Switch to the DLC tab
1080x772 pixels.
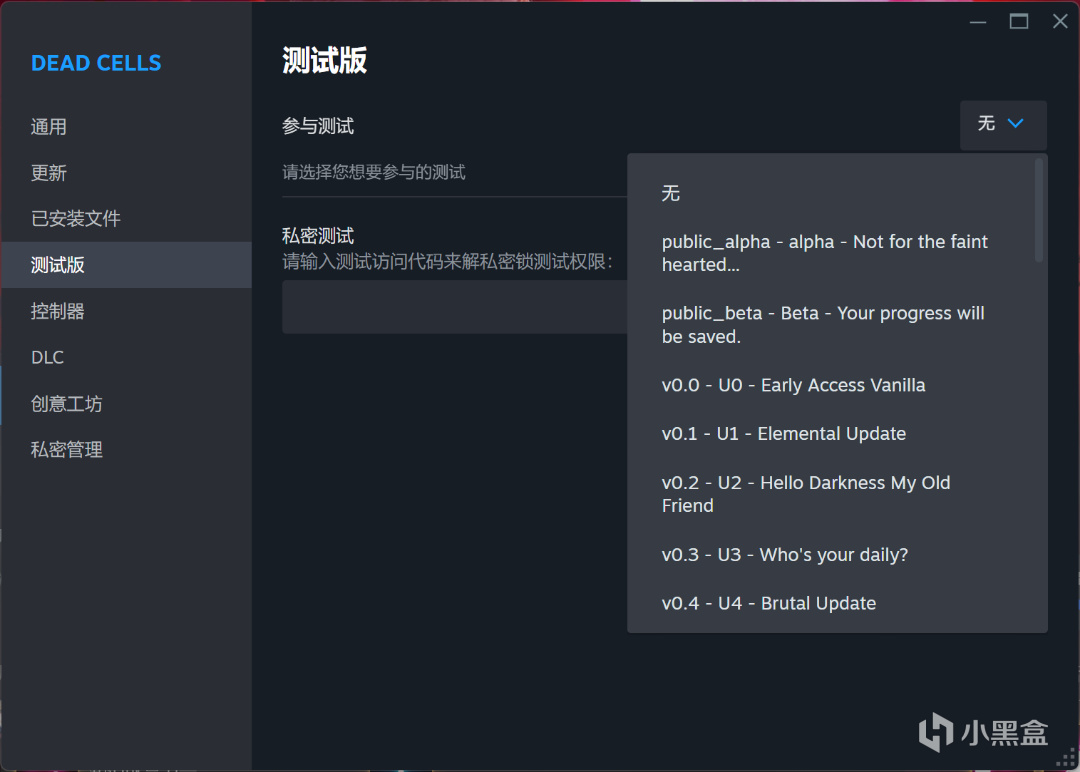pos(47,357)
